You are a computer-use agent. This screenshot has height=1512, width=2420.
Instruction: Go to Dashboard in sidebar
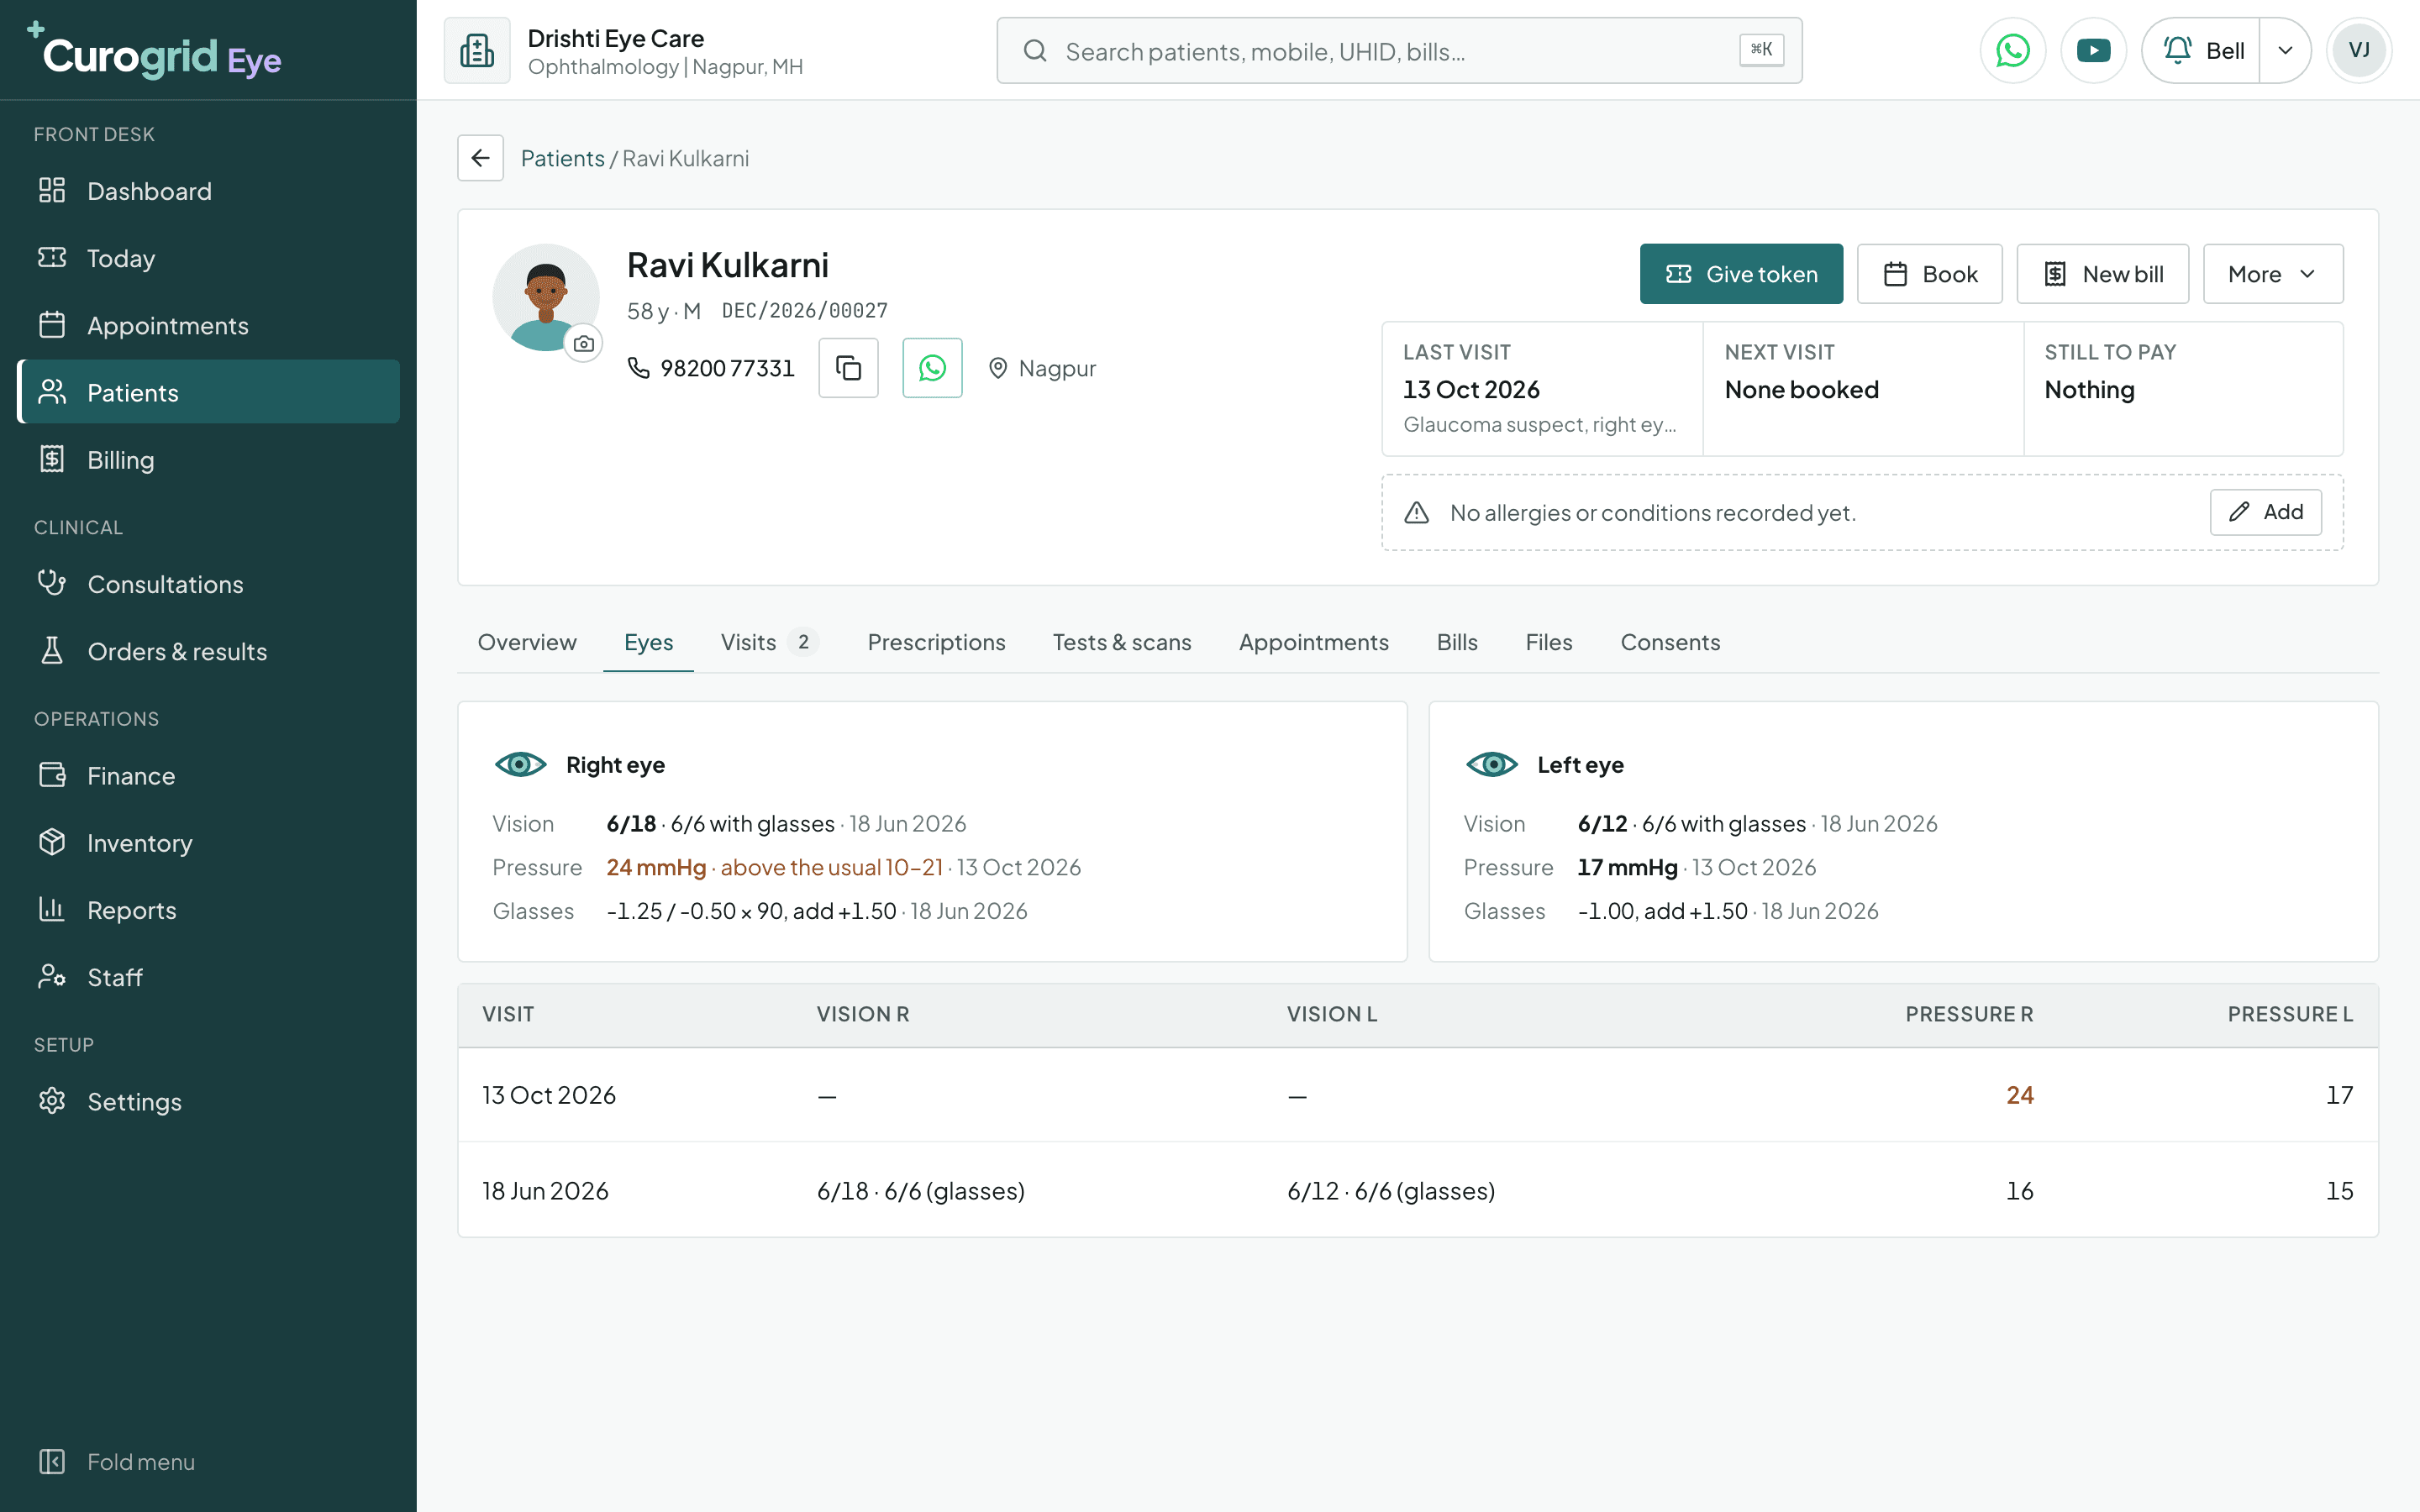click(208, 191)
